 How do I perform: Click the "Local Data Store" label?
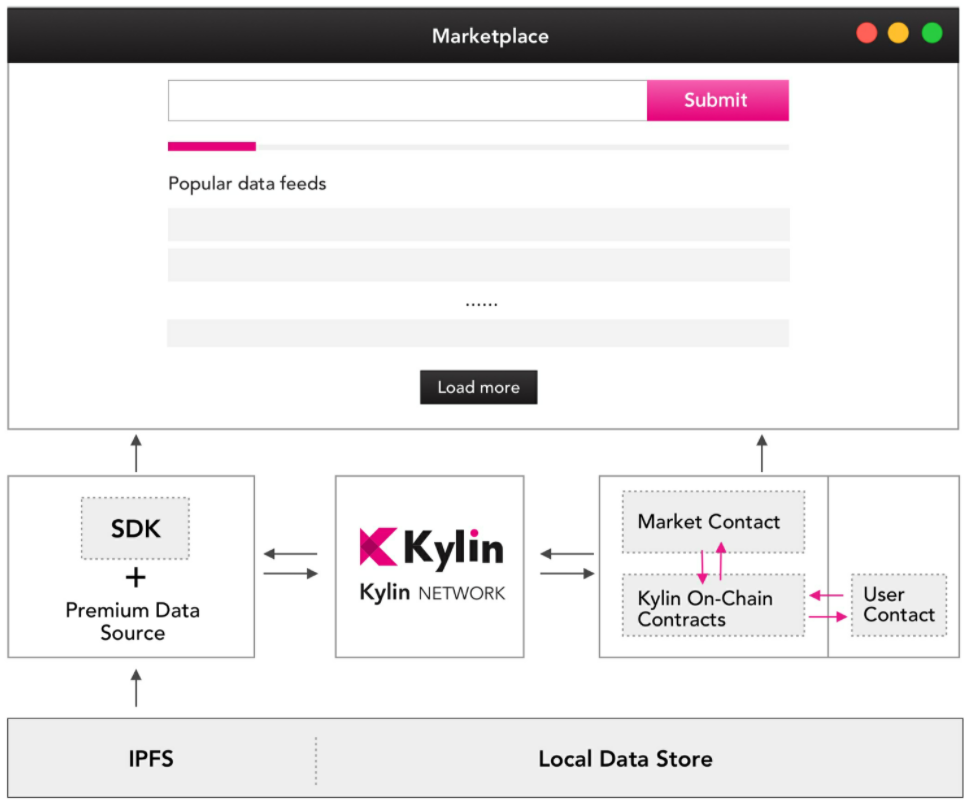[625, 759]
